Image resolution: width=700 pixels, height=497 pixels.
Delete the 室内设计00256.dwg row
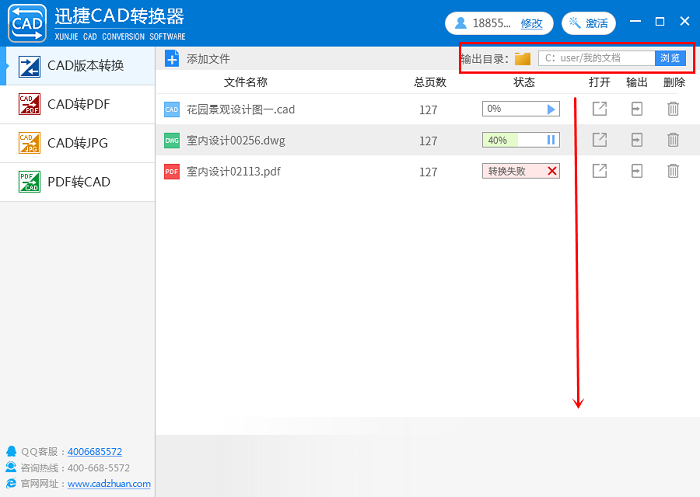coord(673,140)
